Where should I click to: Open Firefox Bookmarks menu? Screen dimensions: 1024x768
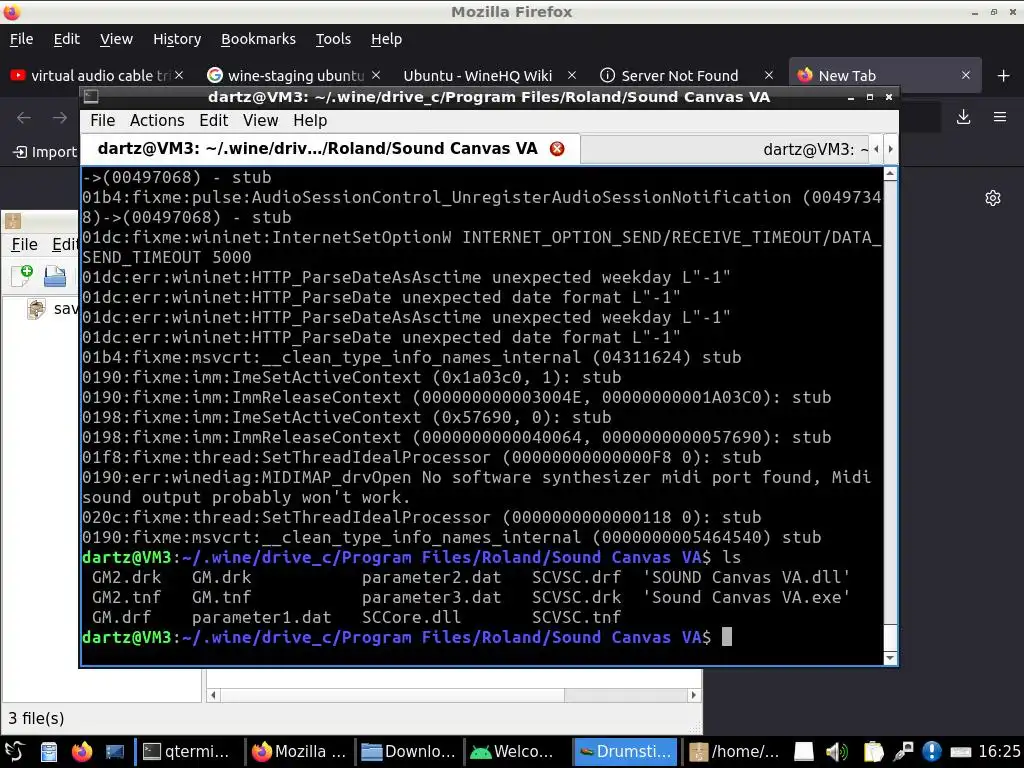coord(258,39)
